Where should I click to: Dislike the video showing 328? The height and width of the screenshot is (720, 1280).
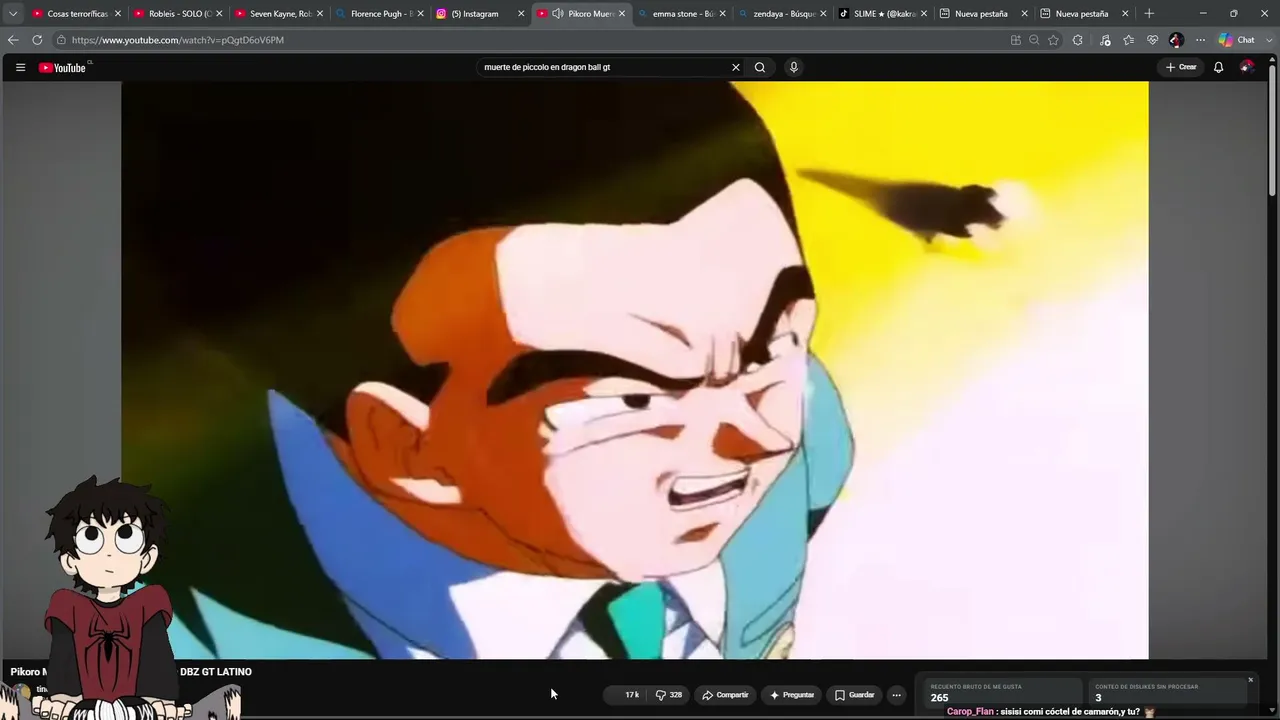point(669,695)
